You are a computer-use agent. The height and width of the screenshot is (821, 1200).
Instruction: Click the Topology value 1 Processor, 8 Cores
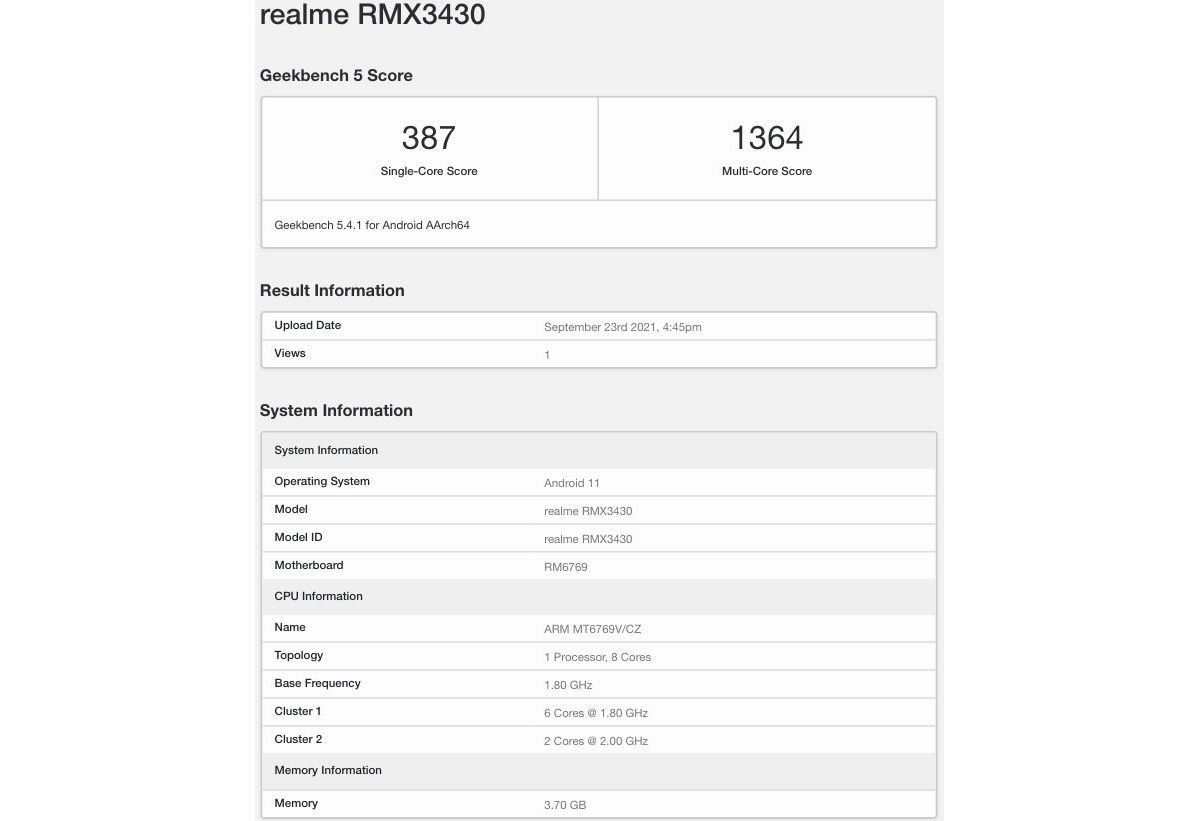tap(597, 657)
